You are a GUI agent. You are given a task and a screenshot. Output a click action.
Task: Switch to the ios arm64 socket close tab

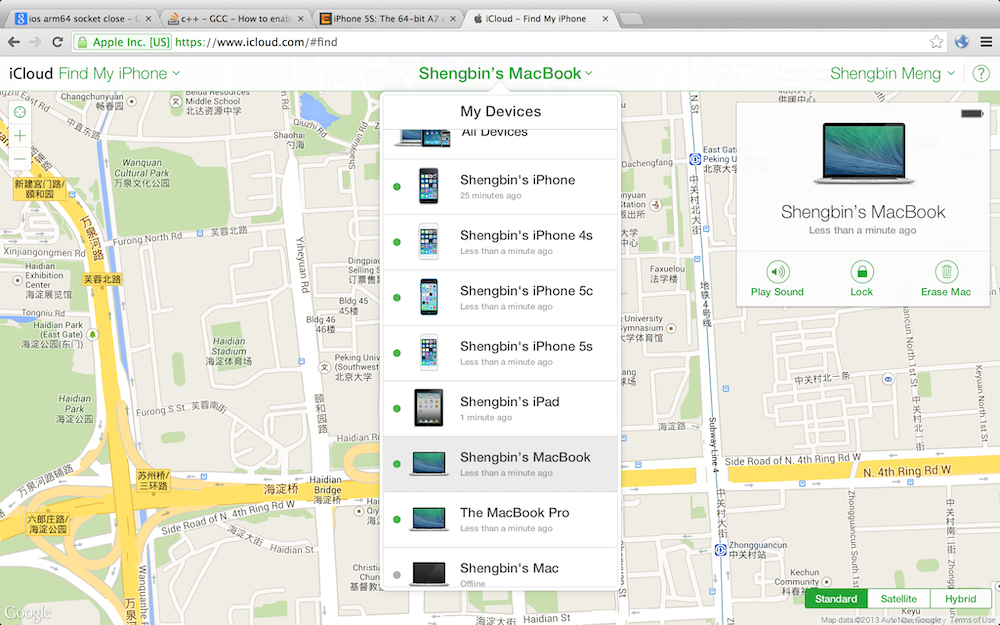tap(82, 18)
